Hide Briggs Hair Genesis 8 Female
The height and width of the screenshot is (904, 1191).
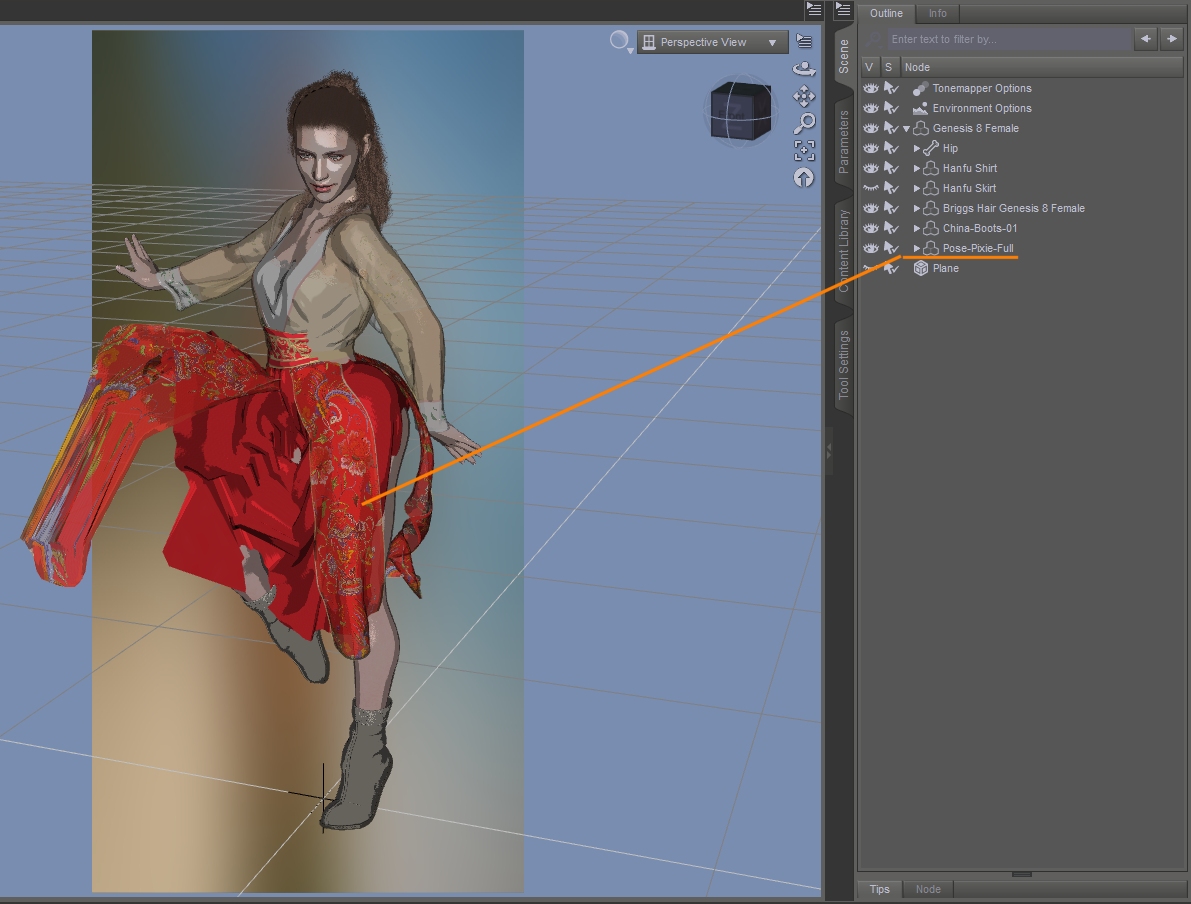[870, 208]
